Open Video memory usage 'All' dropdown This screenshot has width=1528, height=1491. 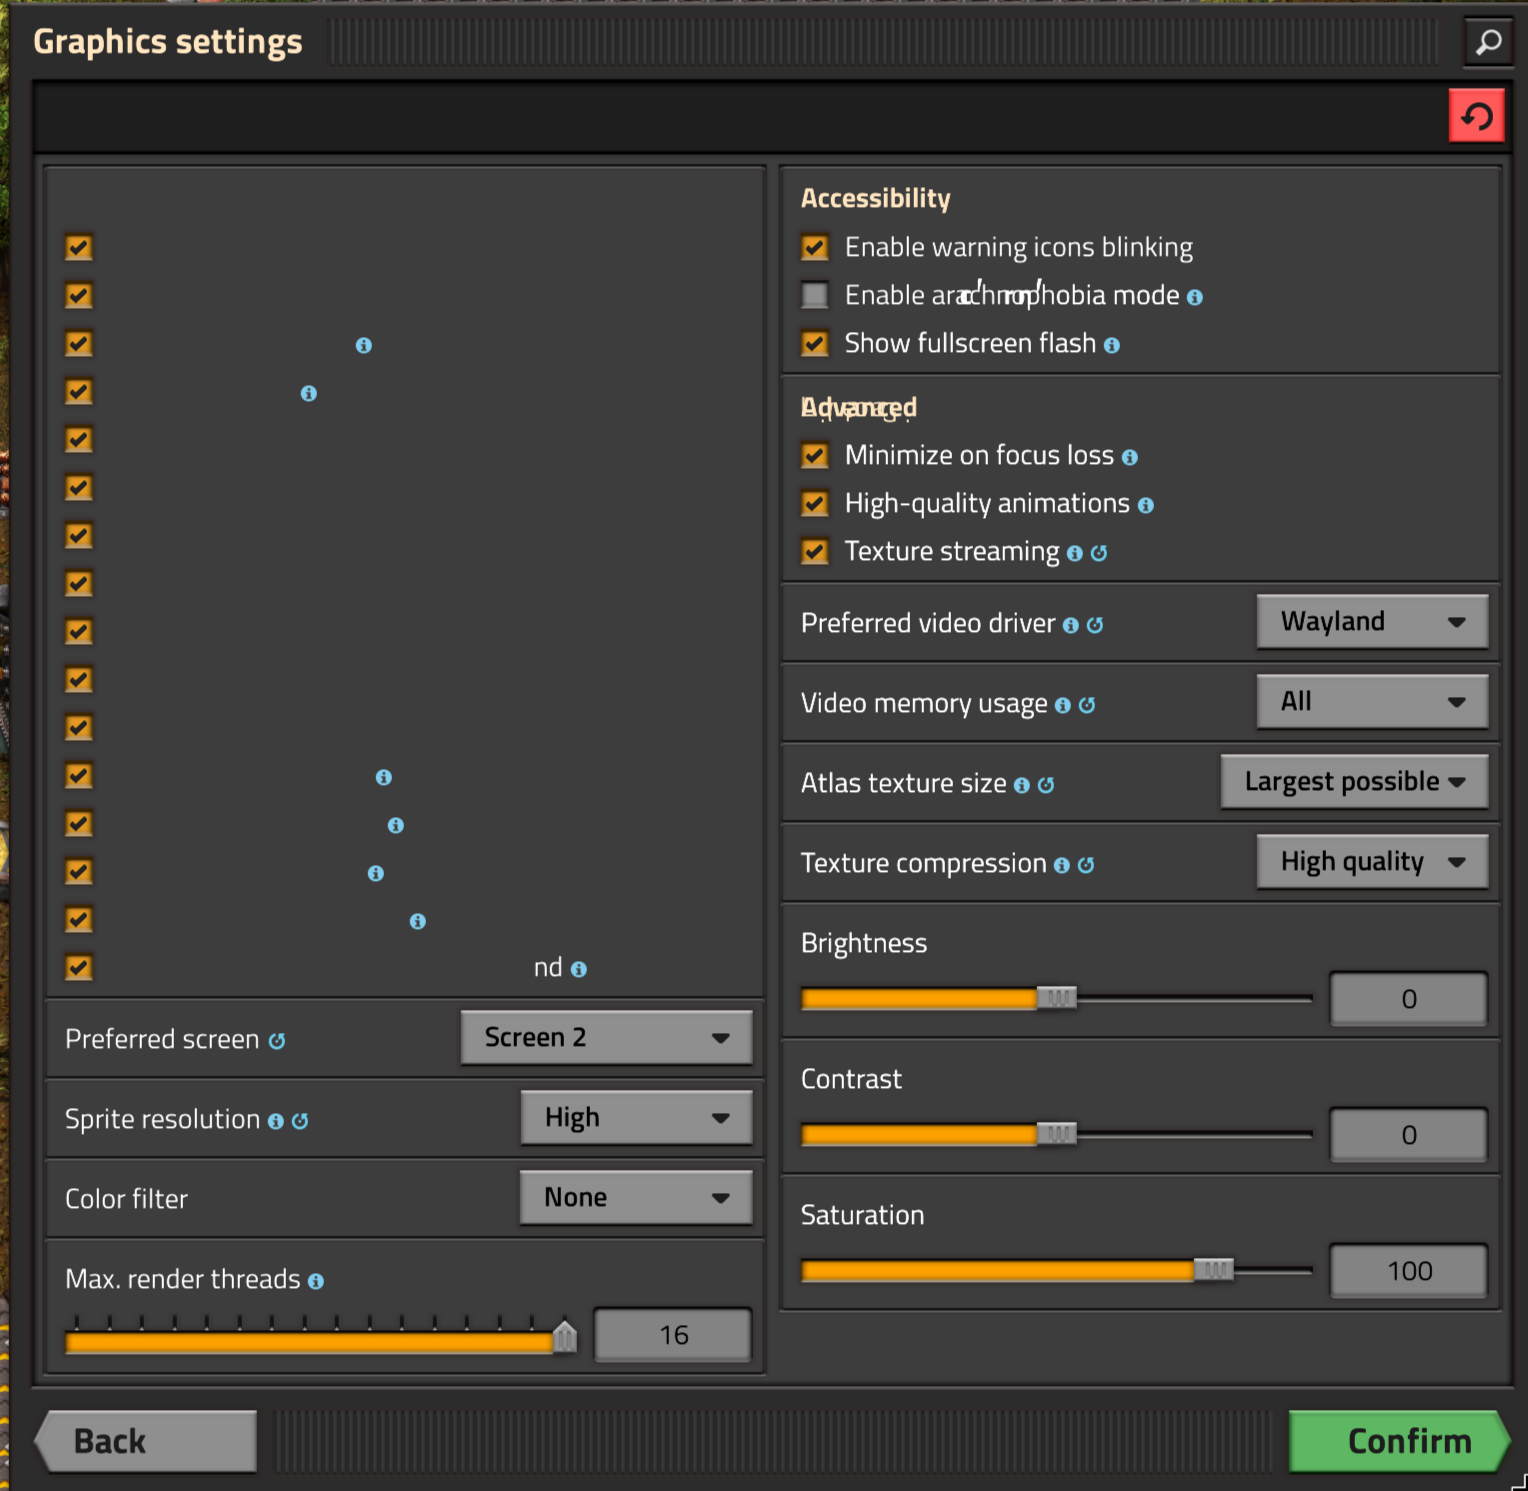tap(1372, 701)
